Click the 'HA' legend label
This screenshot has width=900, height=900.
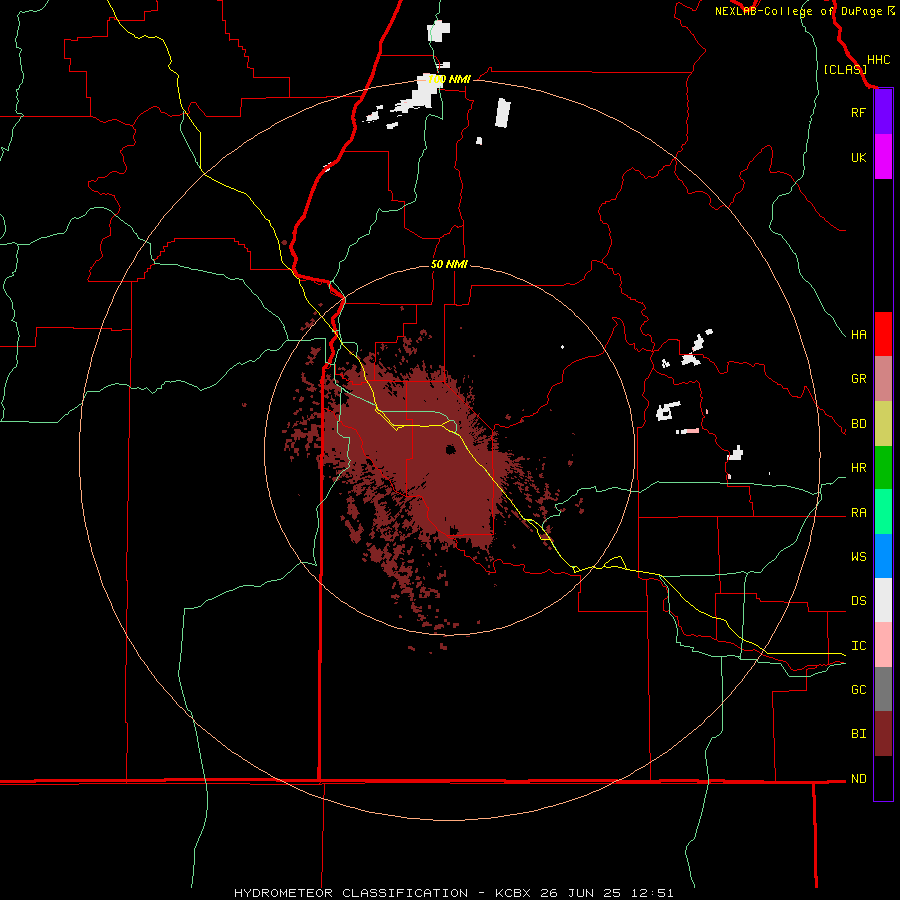click(x=858, y=335)
